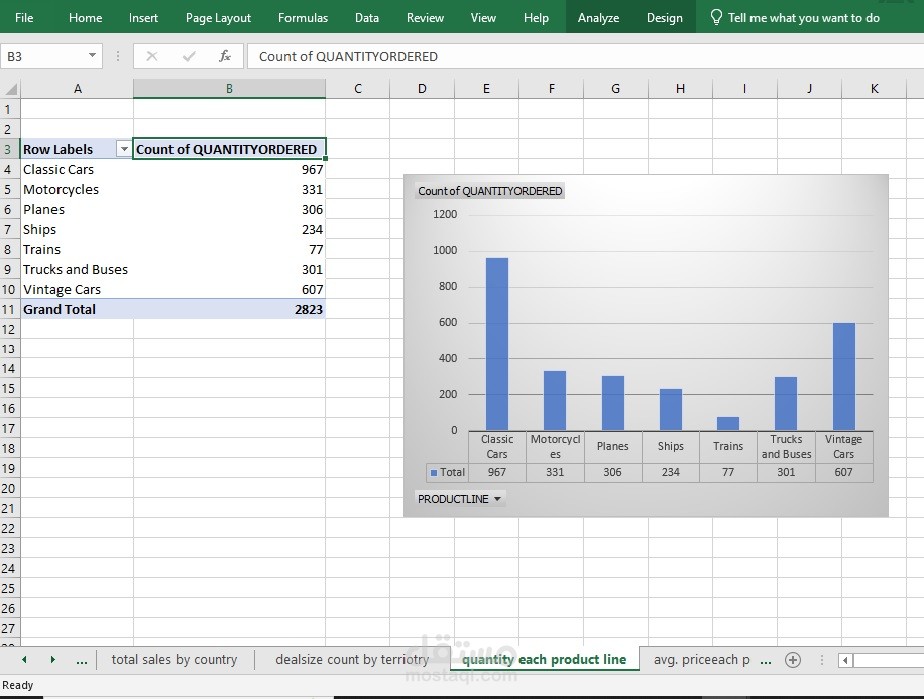
Task: Click the Tell me lightbulb icon
Action: [715, 18]
